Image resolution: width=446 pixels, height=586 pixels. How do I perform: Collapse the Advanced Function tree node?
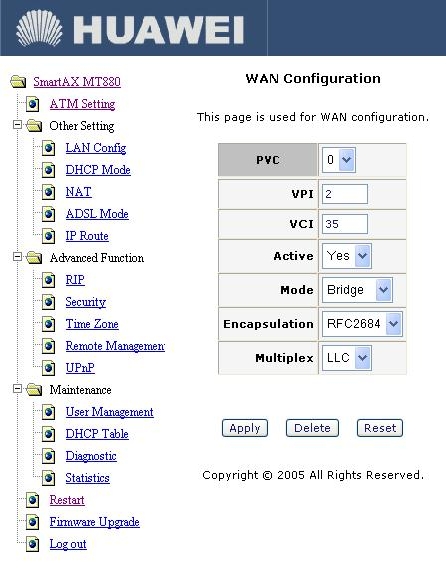[17, 257]
